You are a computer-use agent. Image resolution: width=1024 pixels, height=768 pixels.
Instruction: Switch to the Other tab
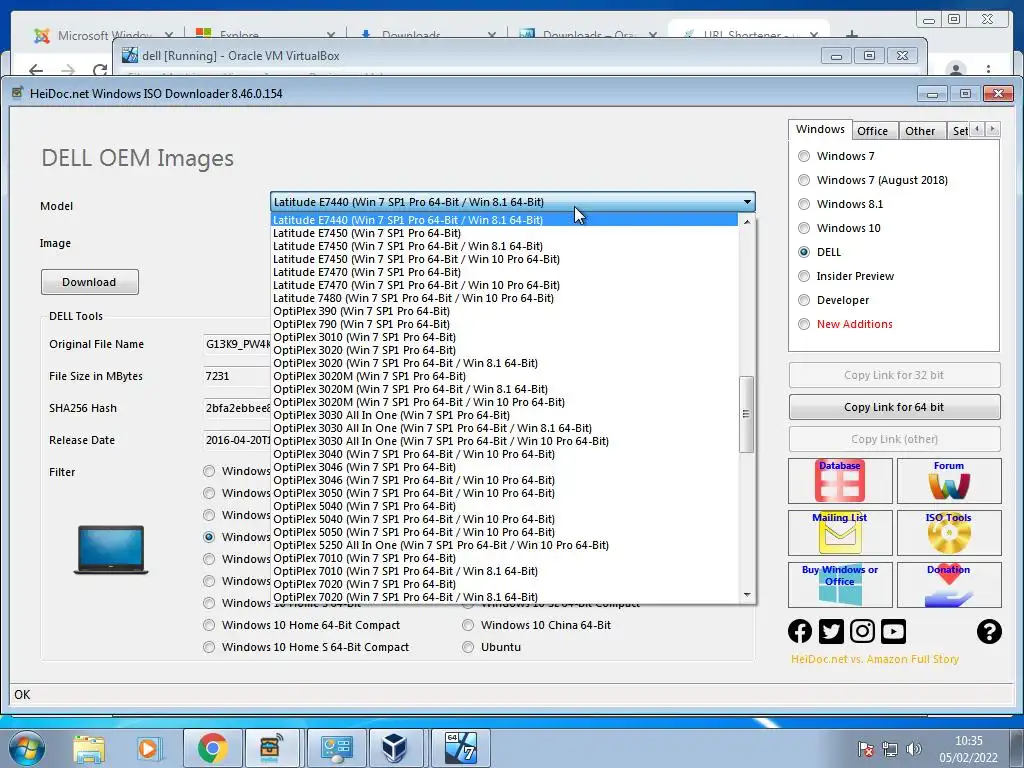[920, 131]
